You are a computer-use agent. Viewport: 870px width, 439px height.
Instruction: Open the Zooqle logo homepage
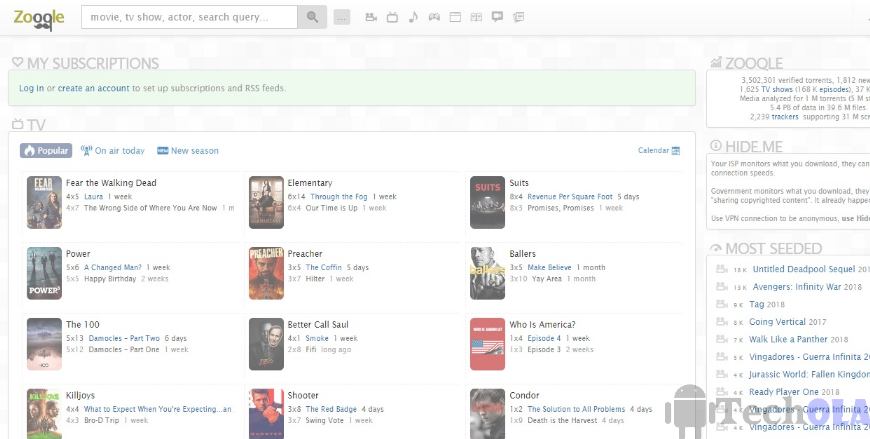(x=39, y=19)
